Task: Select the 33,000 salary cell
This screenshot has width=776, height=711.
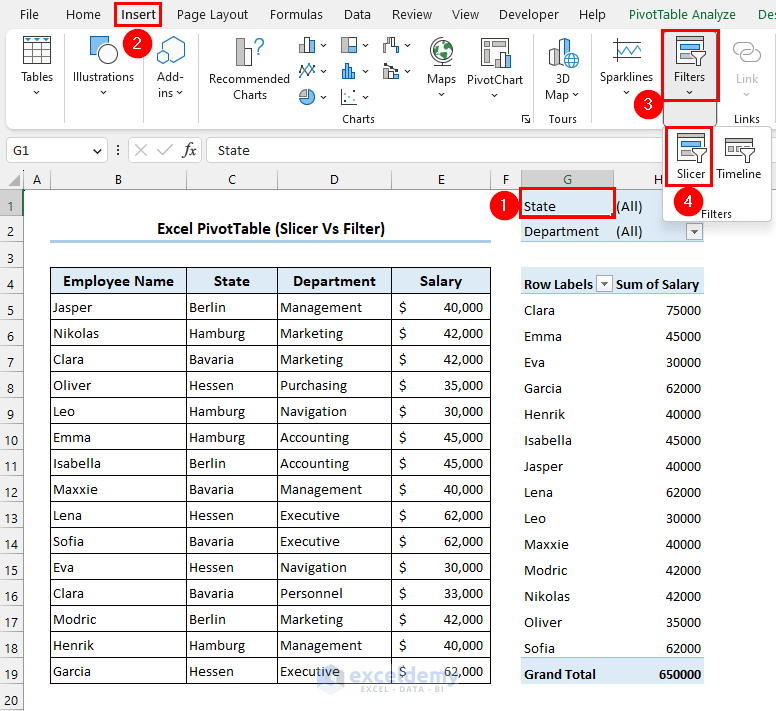Action: [441, 593]
